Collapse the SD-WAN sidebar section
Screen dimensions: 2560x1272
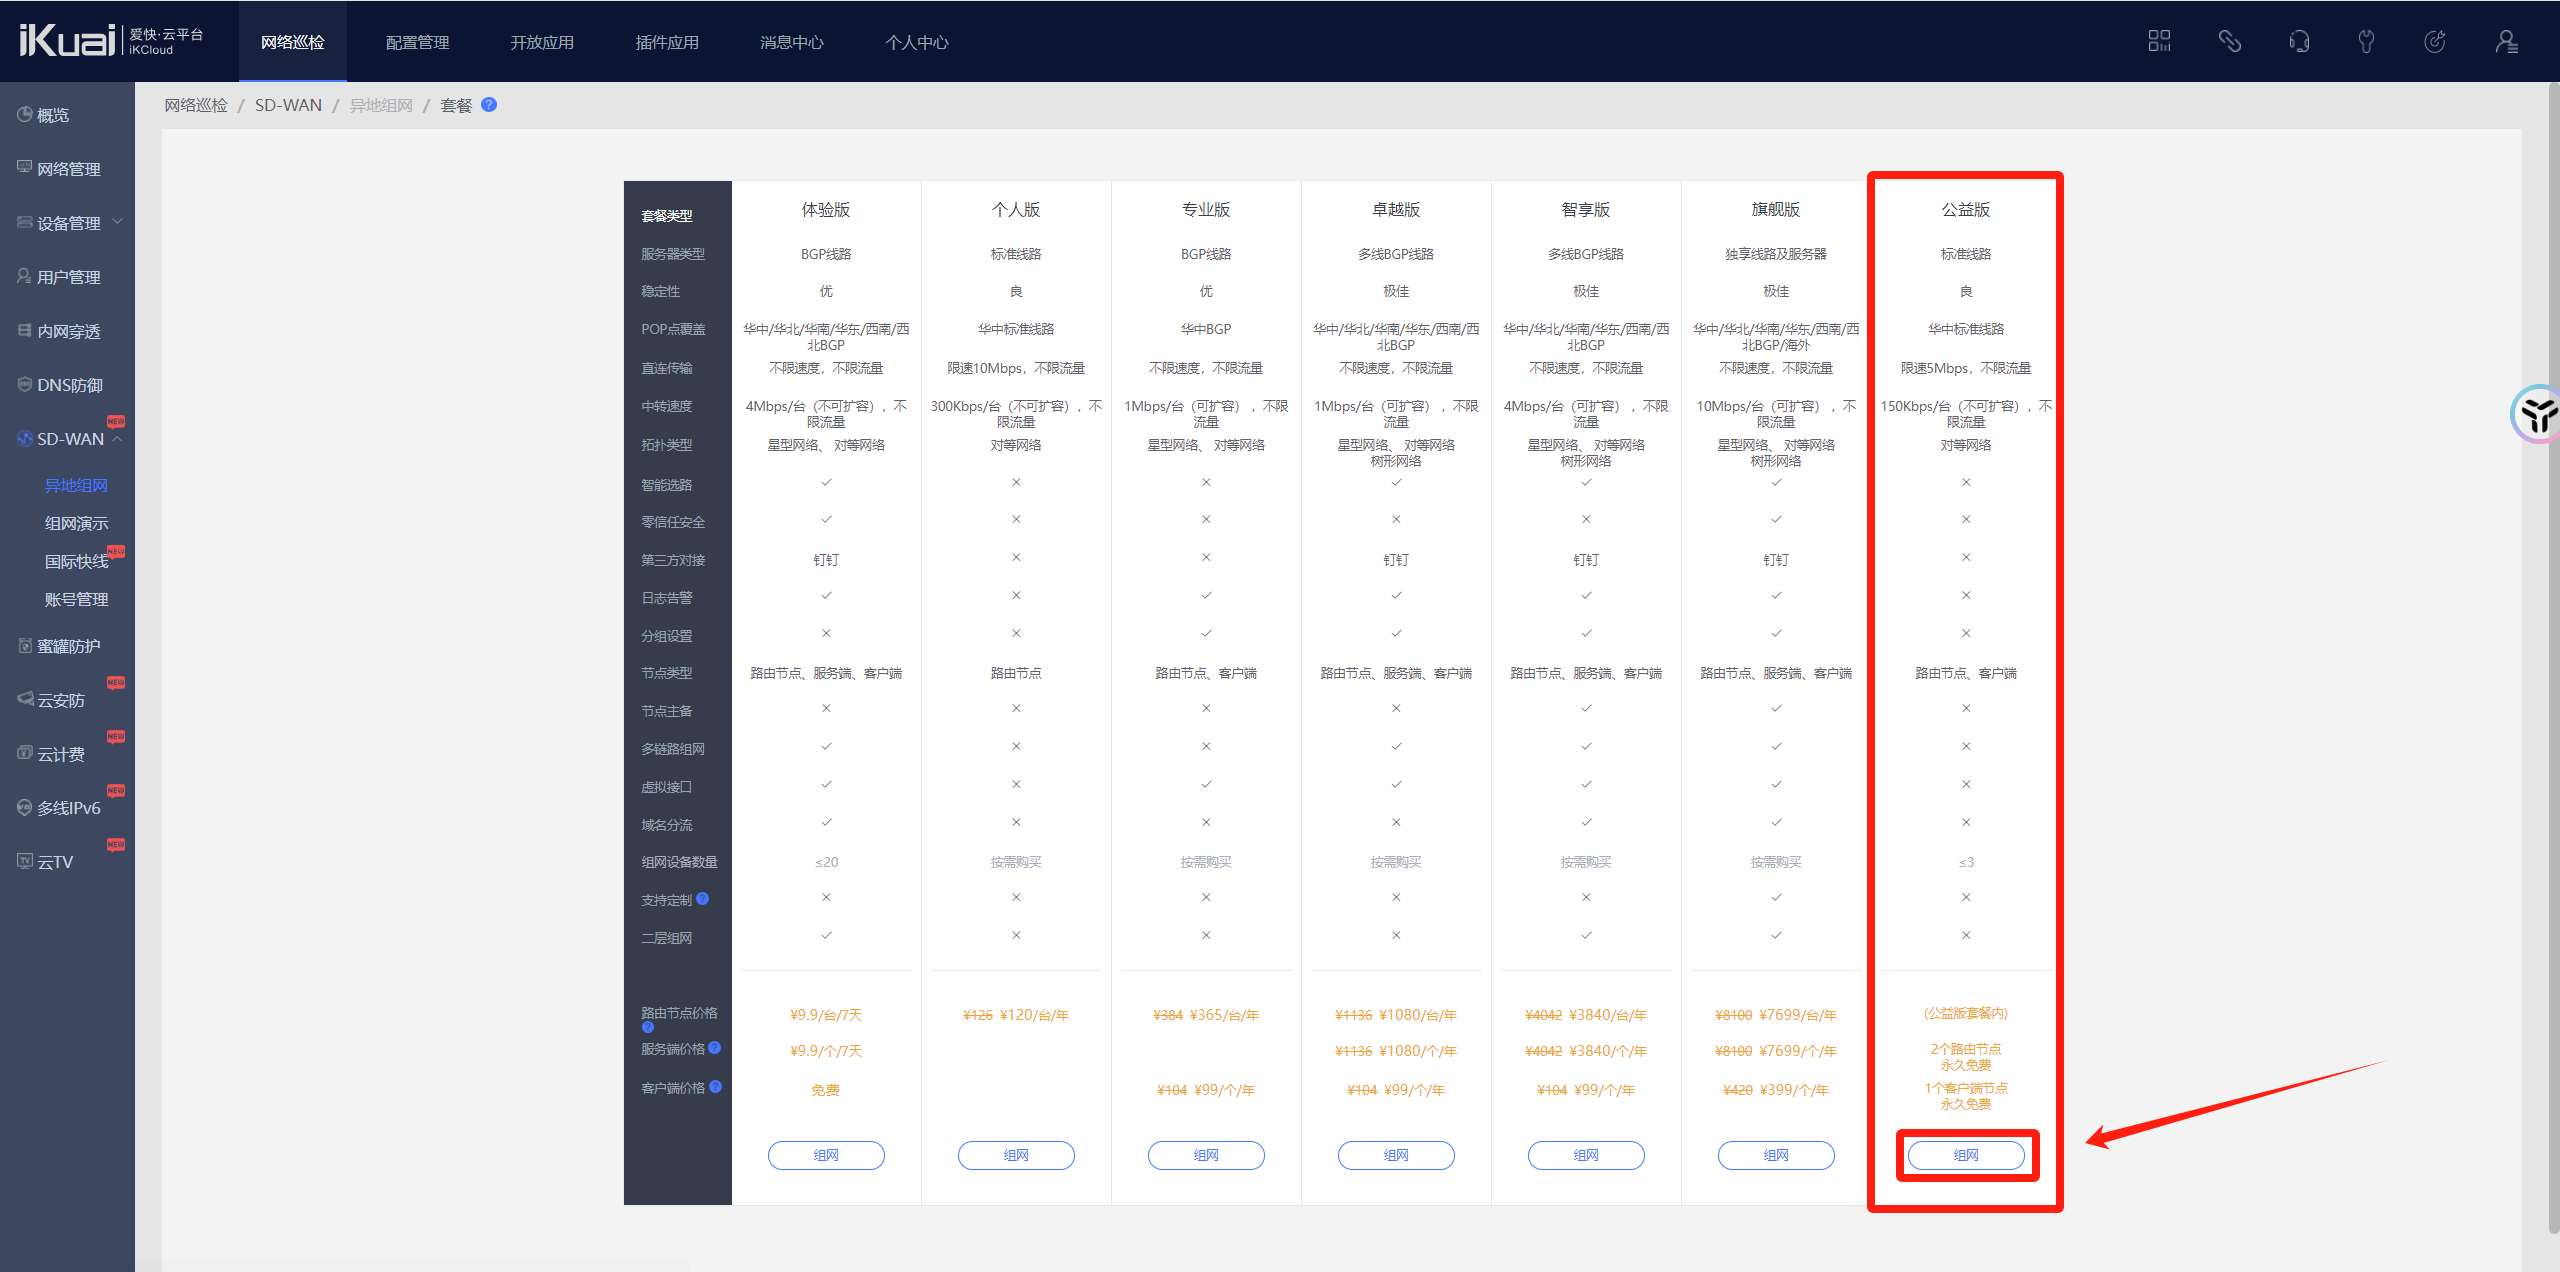pyautogui.click(x=70, y=439)
